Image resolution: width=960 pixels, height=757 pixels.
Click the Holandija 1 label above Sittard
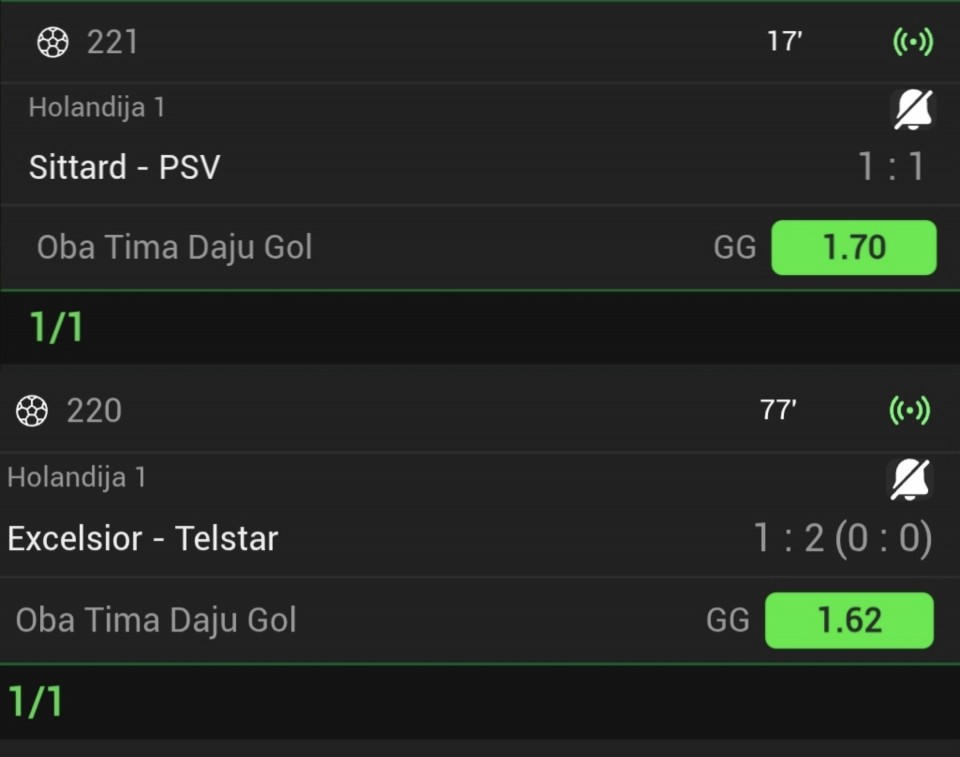96,107
